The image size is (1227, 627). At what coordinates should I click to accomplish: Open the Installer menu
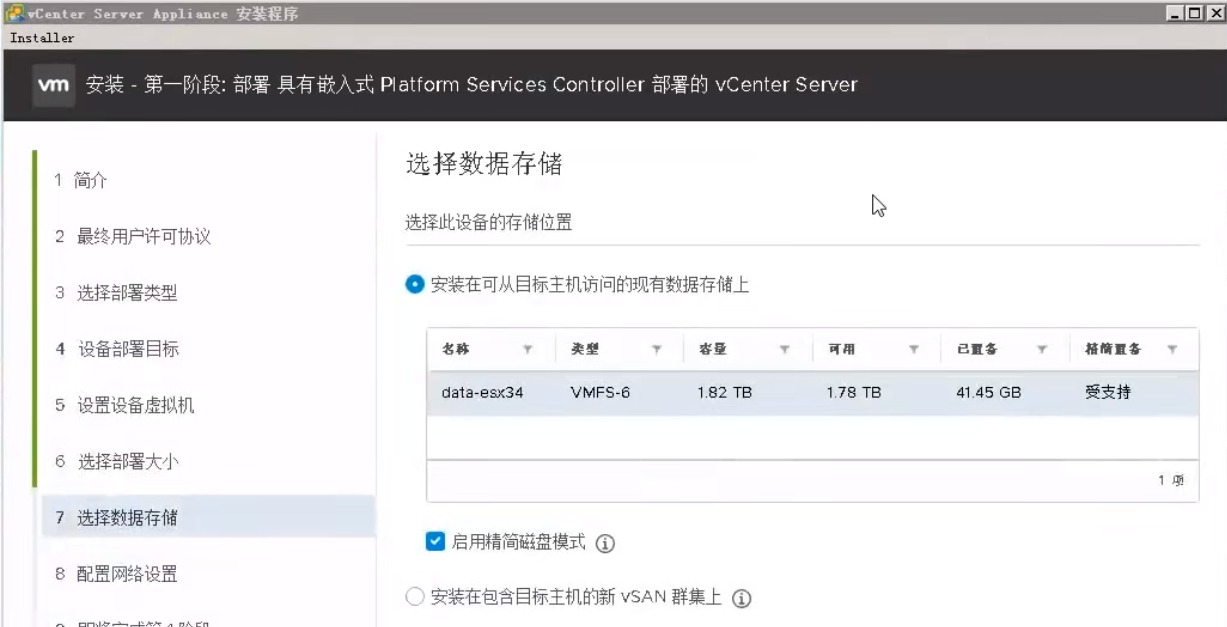[x=42, y=38]
